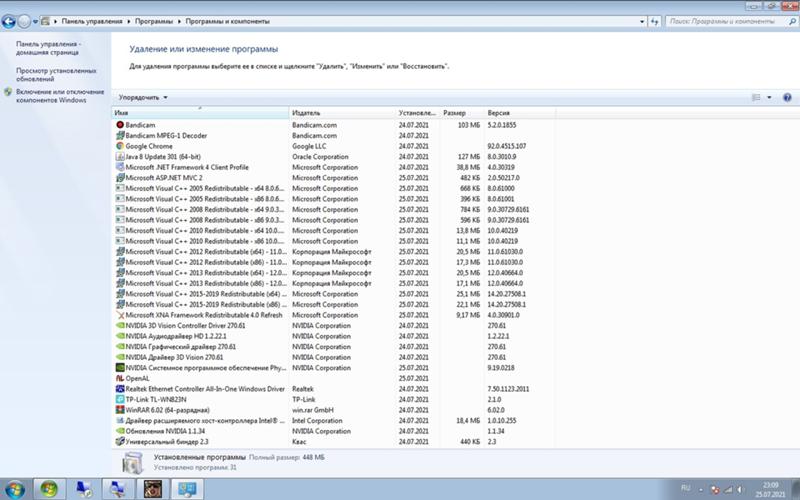Open the Упорядочить dropdown menu
The height and width of the screenshot is (500, 800).
[x=143, y=97]
